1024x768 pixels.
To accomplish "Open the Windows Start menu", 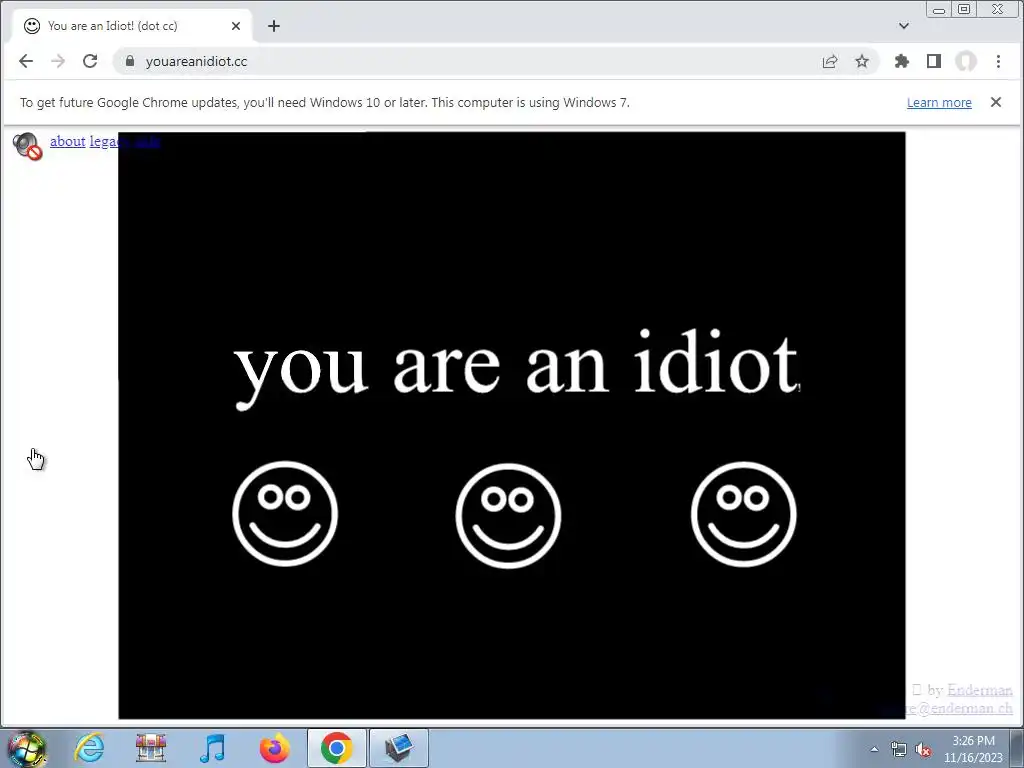I will [x=25, y=748].
